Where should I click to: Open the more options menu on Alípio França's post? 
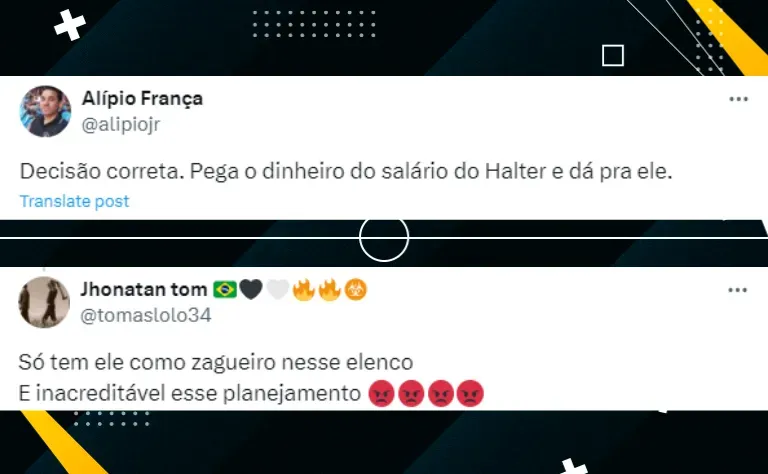click(738, 99)
